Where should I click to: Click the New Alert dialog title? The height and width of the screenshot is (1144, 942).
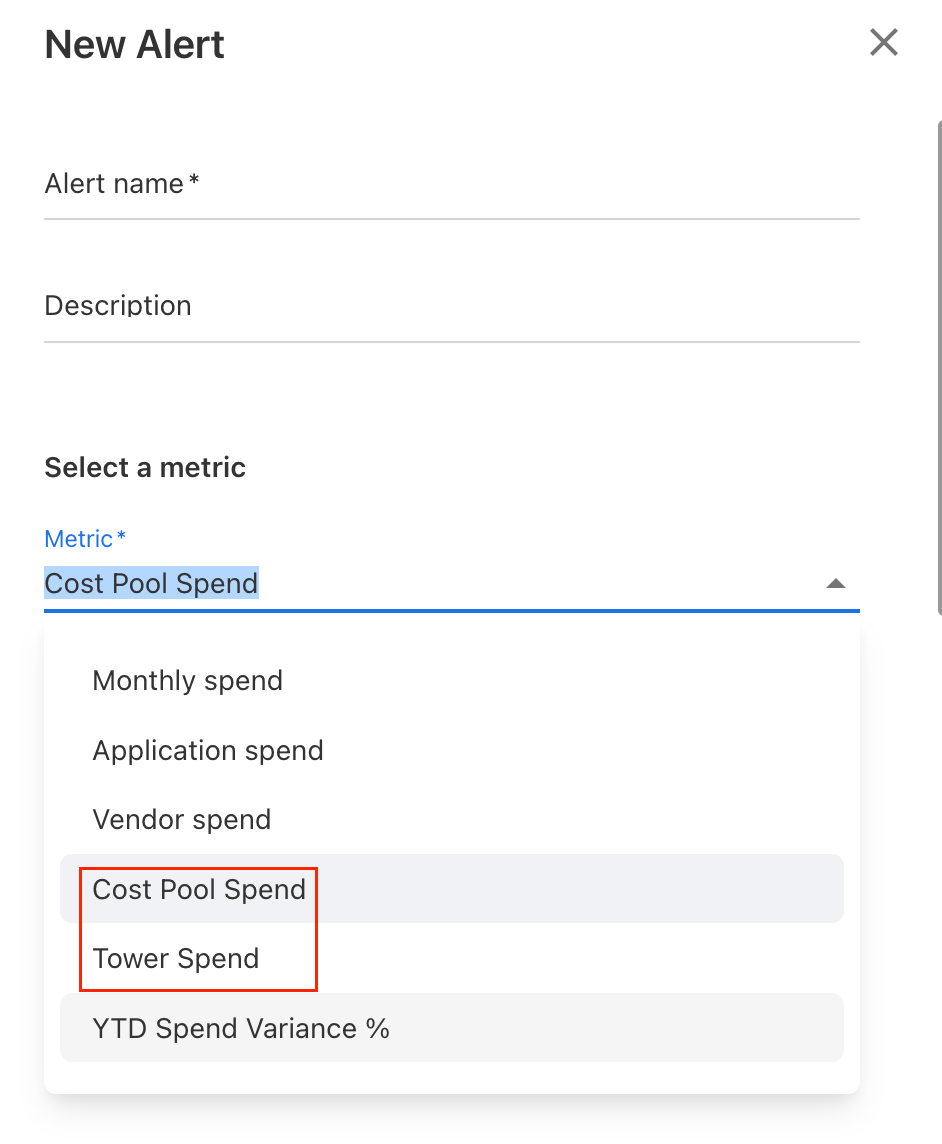[x=133, y=44]
